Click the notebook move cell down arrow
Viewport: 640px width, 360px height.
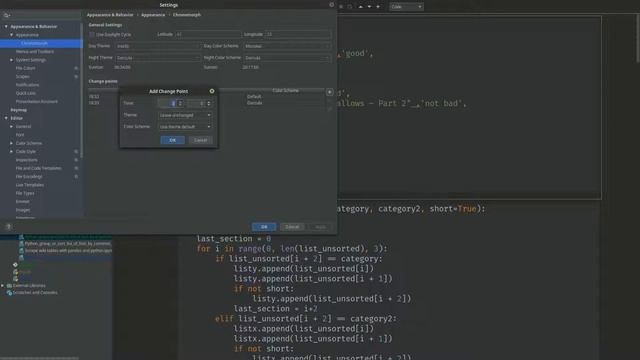click(369, 7)
